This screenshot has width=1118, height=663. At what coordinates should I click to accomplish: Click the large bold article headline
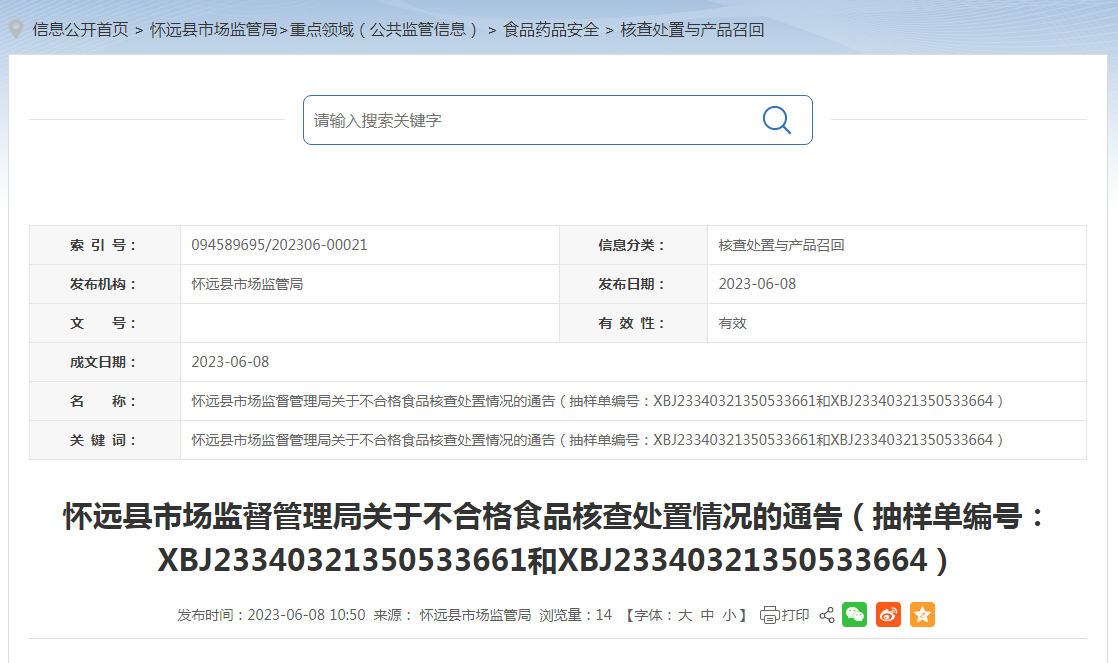pos(554,538)
